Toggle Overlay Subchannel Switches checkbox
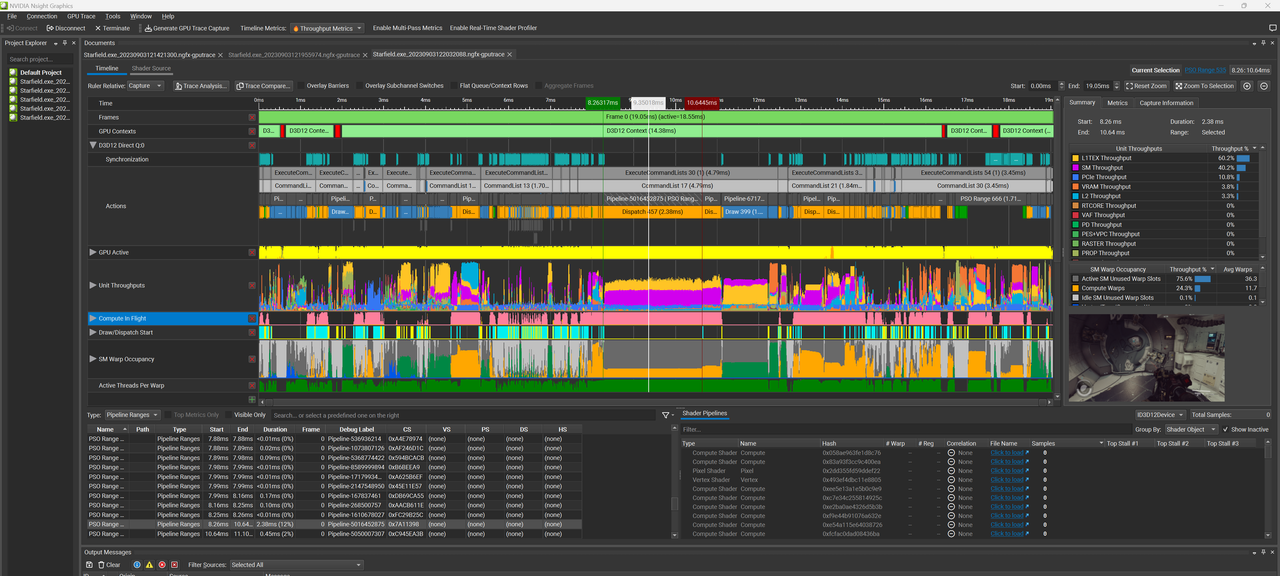The height and width of the screenshot is (576, 1280). coord(359,86)
